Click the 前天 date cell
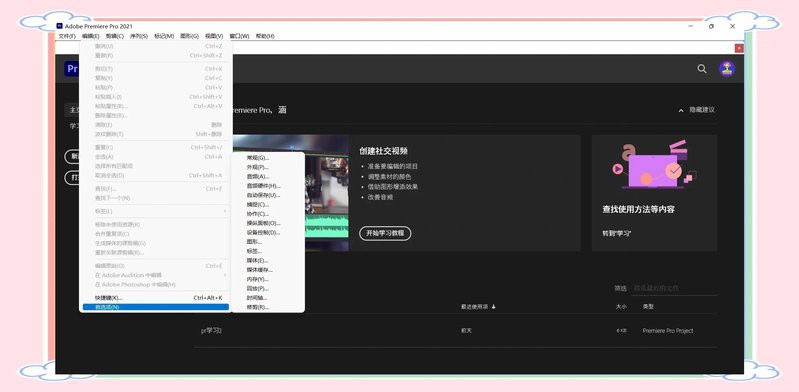Viewport: 799px width, 392px height. [x=466, y=331]
